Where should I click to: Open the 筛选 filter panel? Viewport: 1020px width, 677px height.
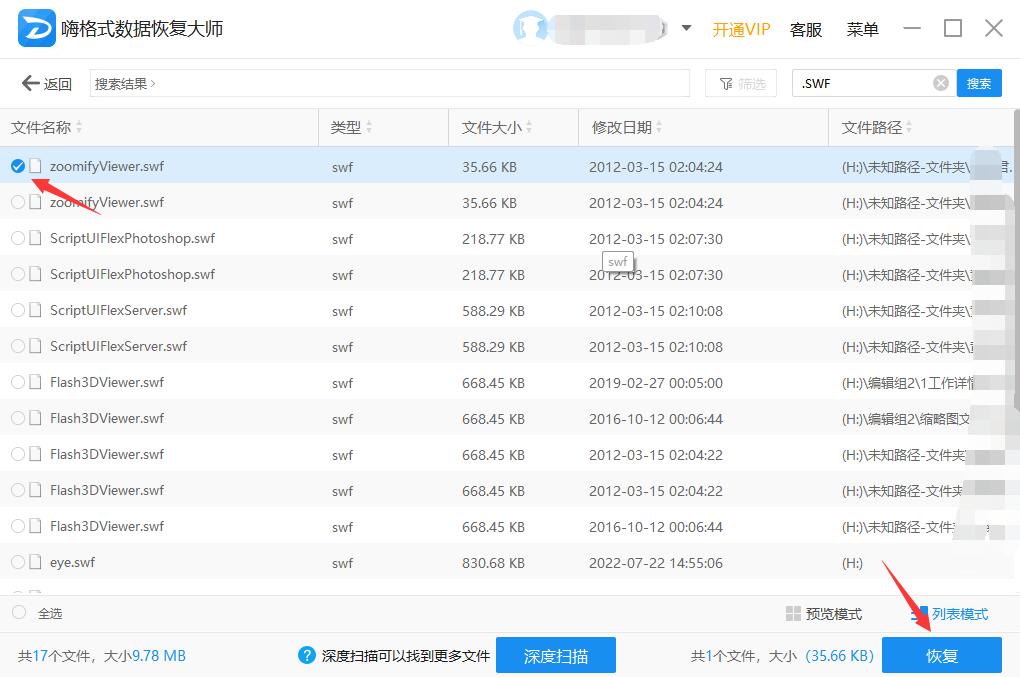(741, 83)
